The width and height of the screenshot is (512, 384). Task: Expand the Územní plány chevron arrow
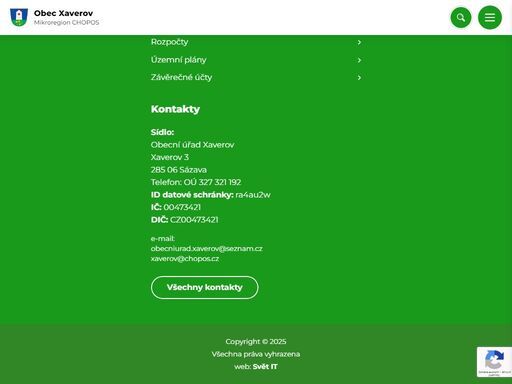(x=359, y=60)
